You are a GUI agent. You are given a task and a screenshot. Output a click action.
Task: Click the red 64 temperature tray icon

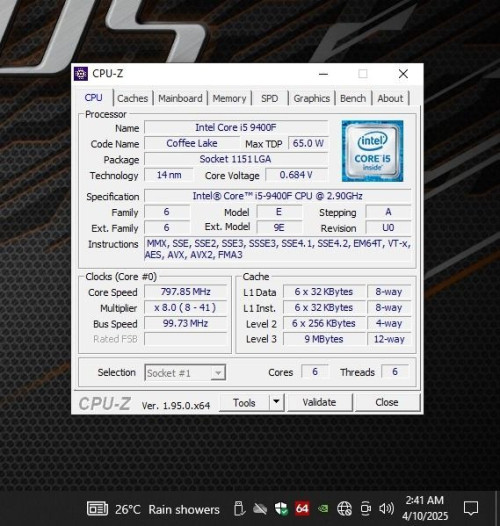click(x=302, y=509)
